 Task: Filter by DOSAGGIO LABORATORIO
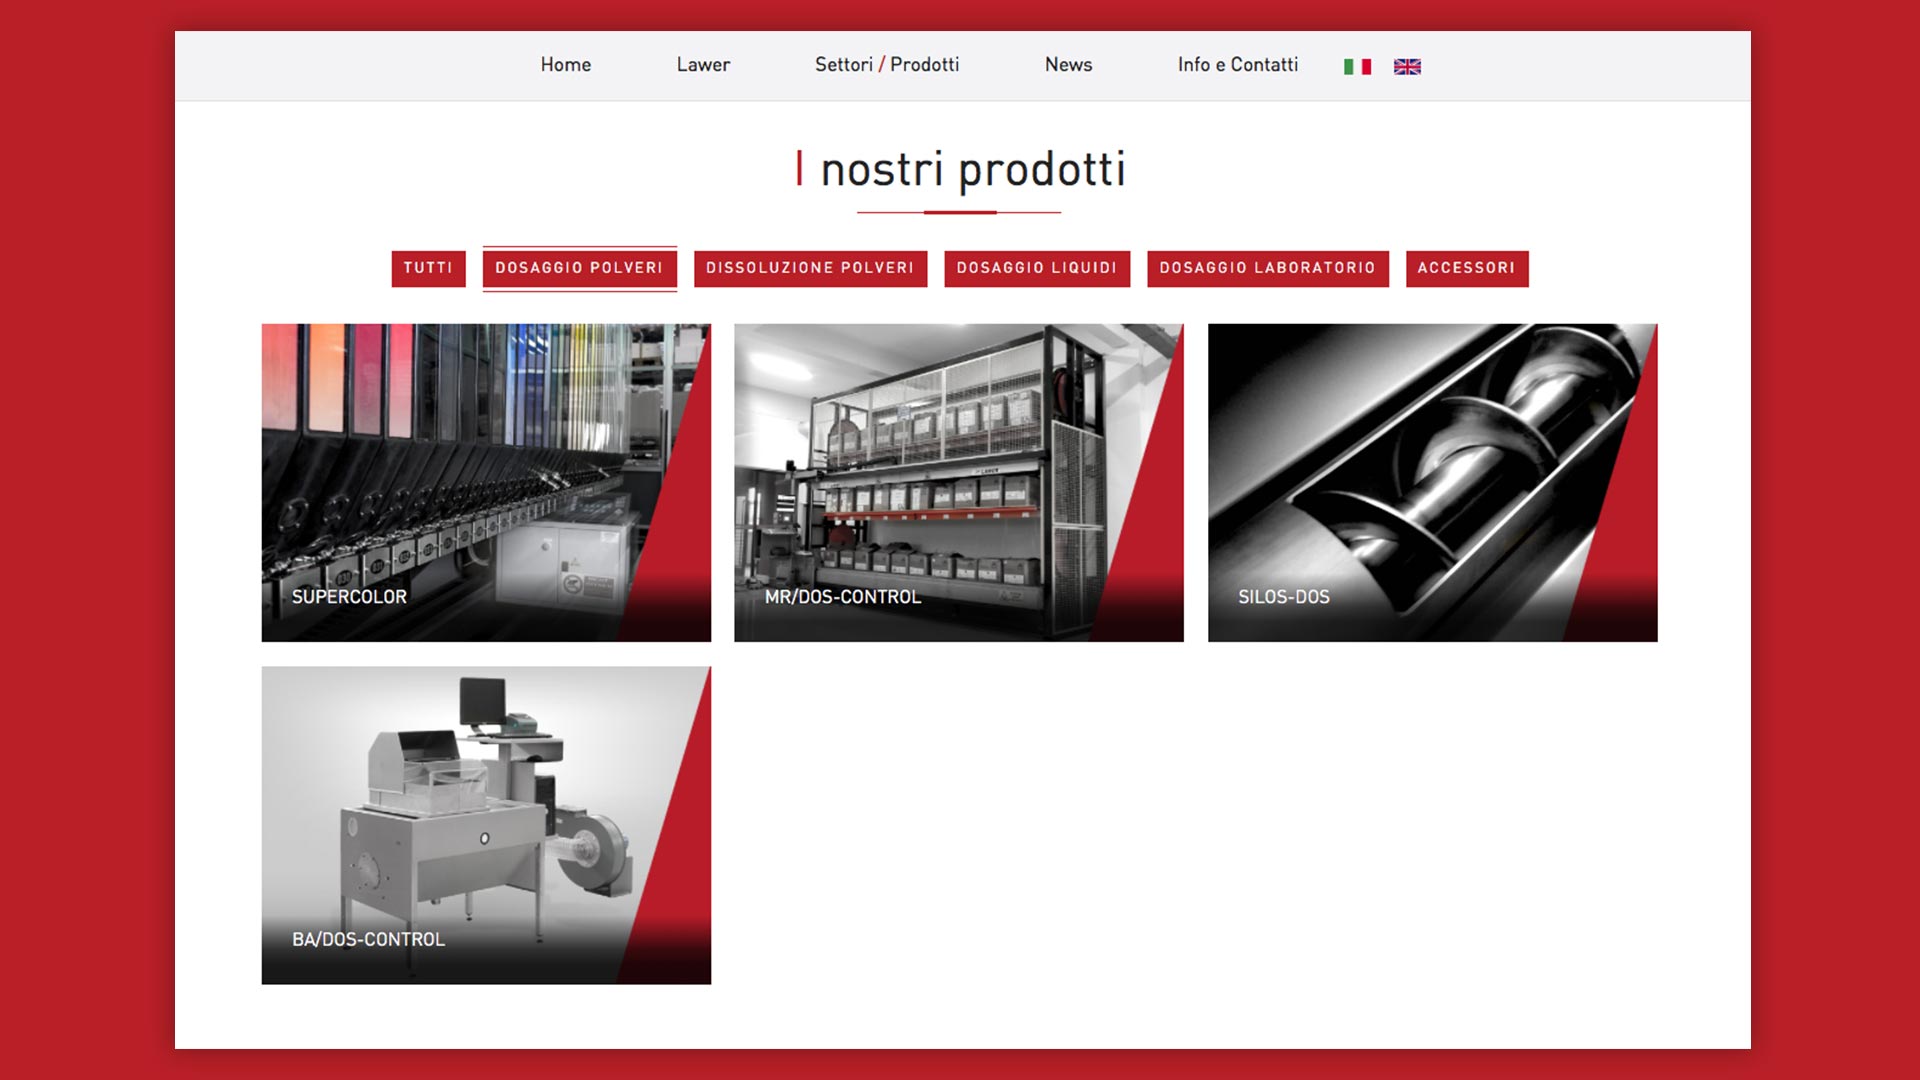[1268, 268]
